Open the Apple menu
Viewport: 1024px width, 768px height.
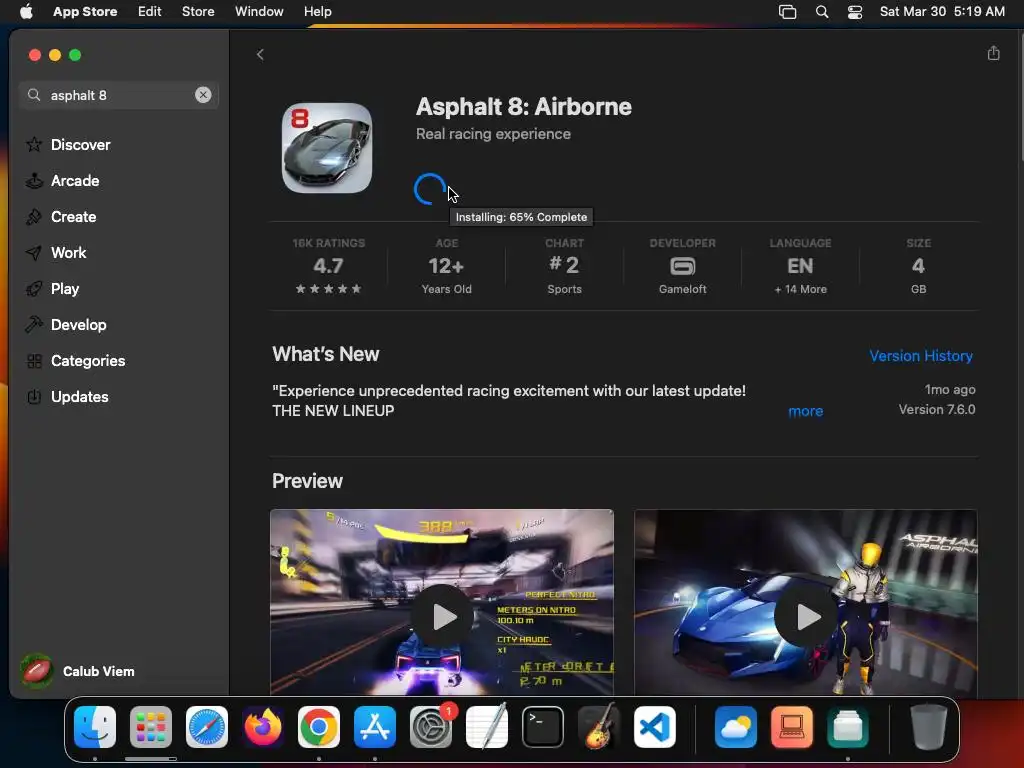pos(26,11)
